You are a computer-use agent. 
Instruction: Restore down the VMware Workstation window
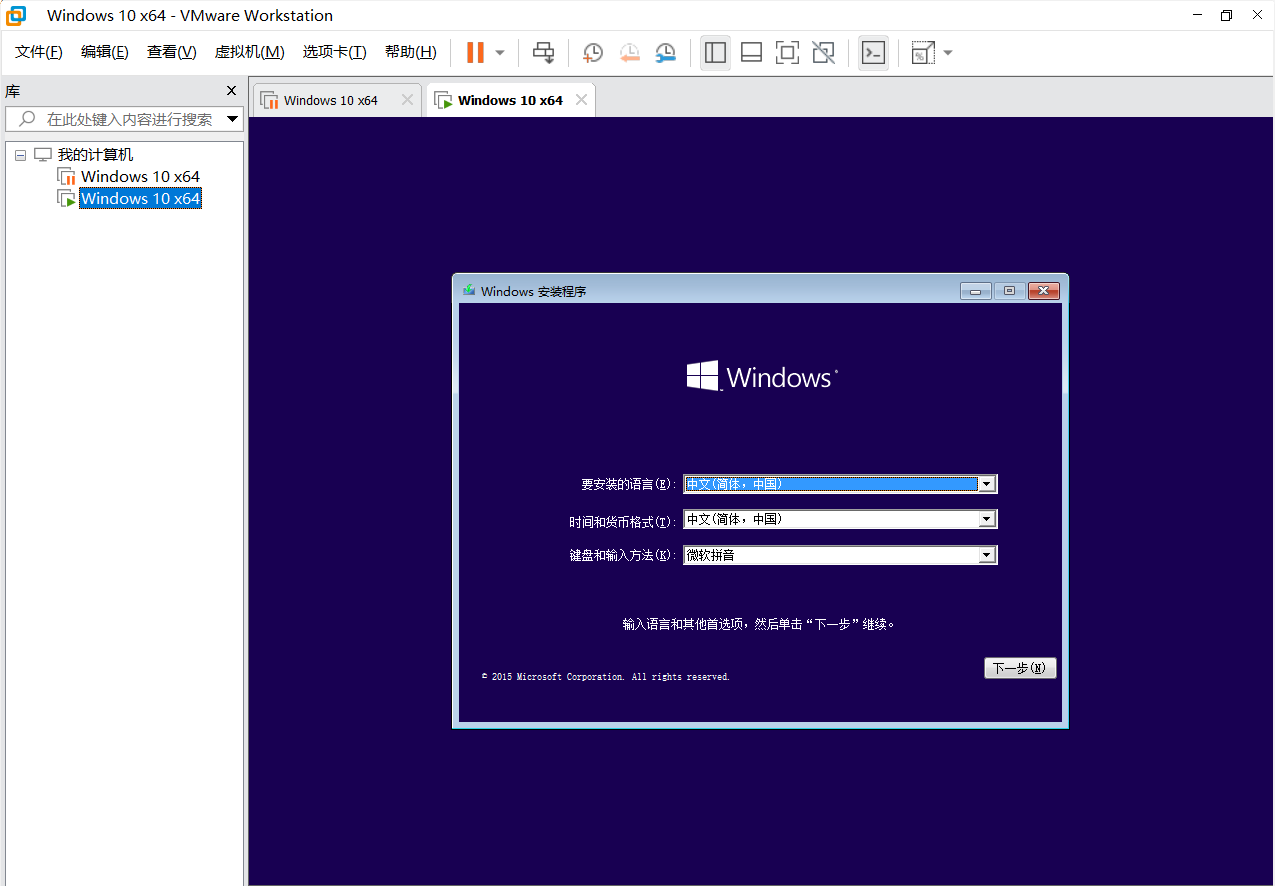pyautogui.click(x=1226, y=15)
